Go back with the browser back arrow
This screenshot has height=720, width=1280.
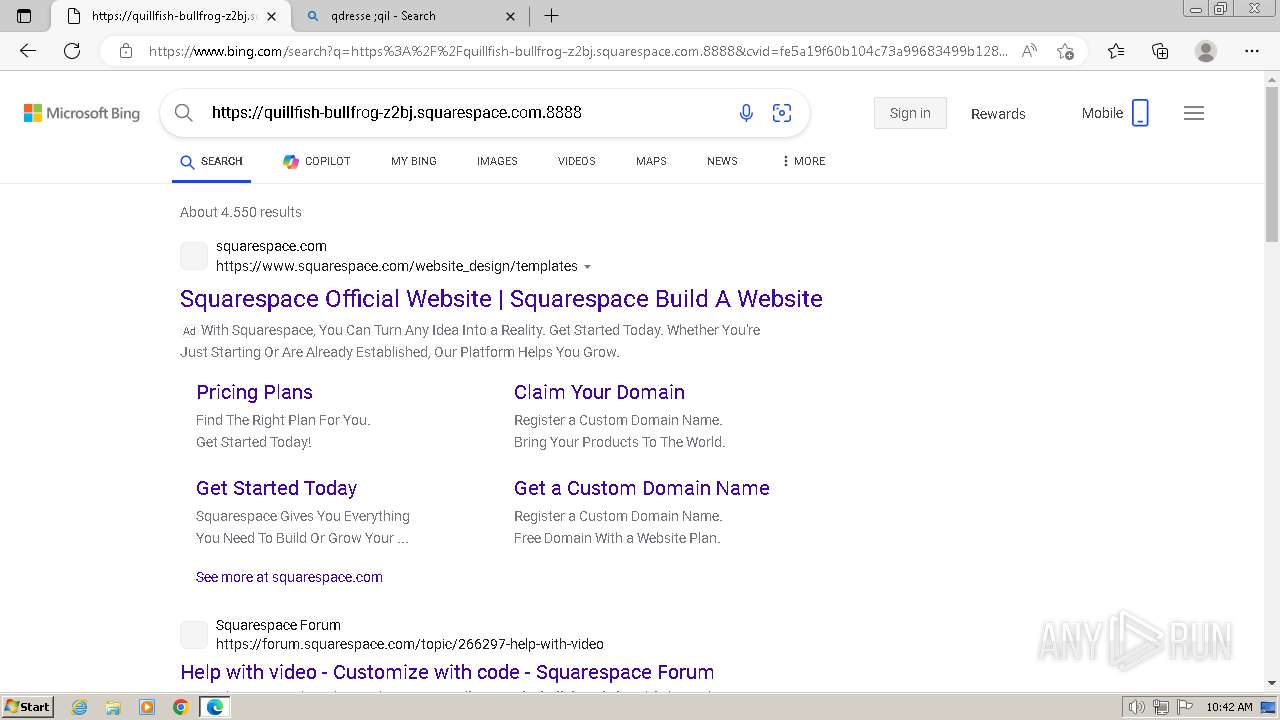tap(28, 51)
